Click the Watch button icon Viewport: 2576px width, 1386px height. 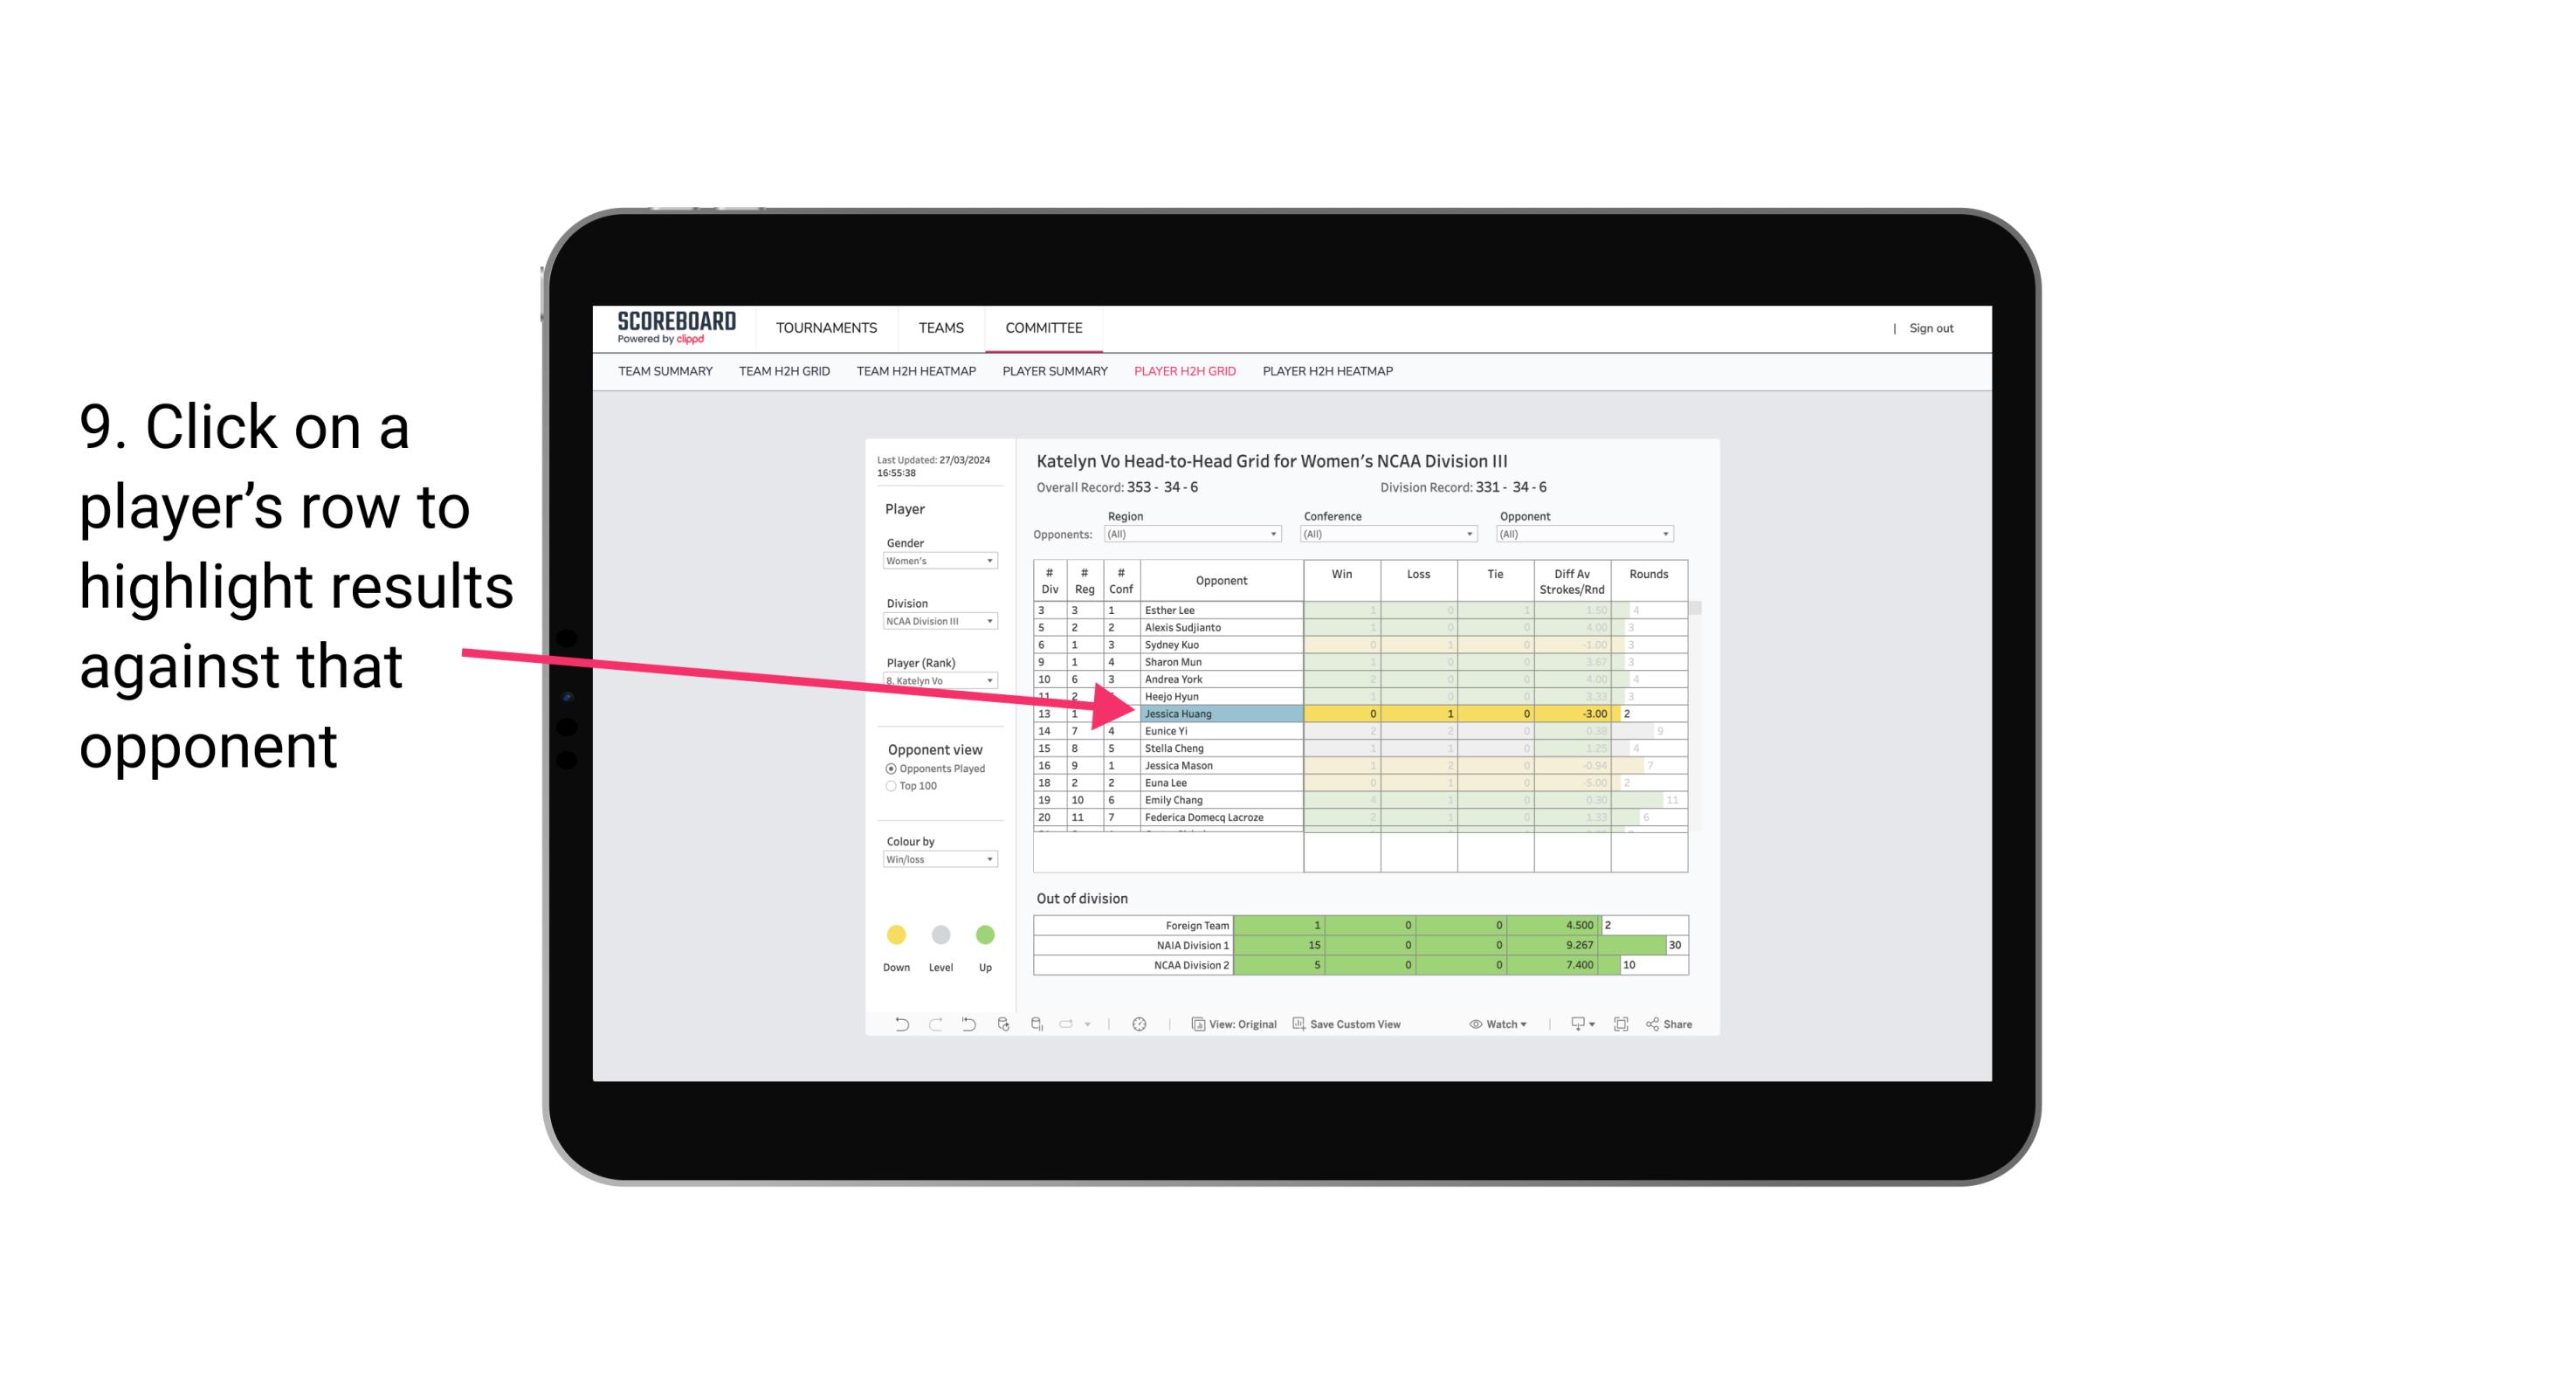tap(1472, 1024)
